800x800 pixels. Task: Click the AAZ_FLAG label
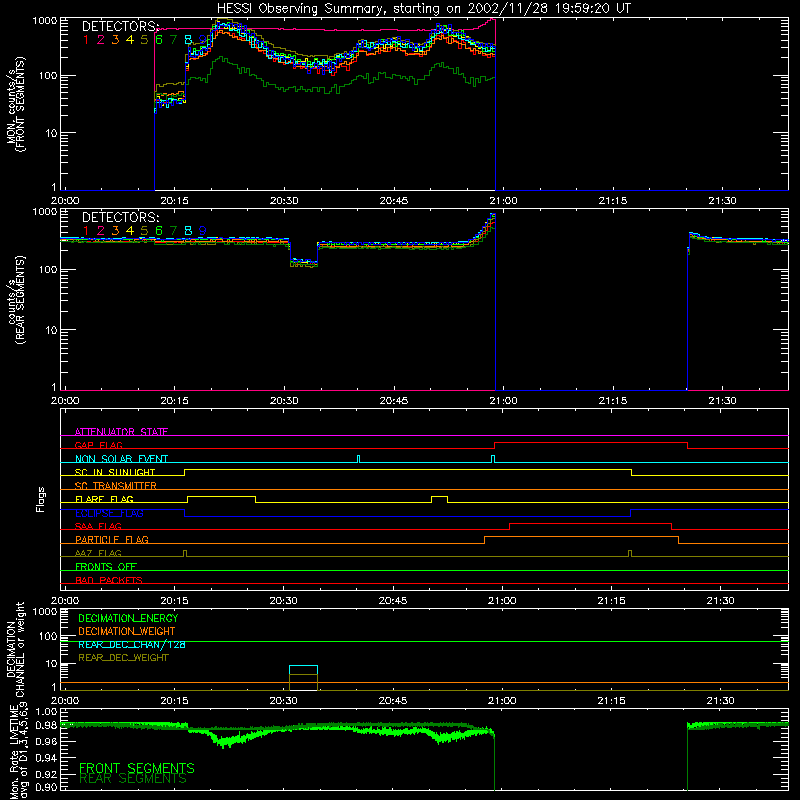coord(98,553)
